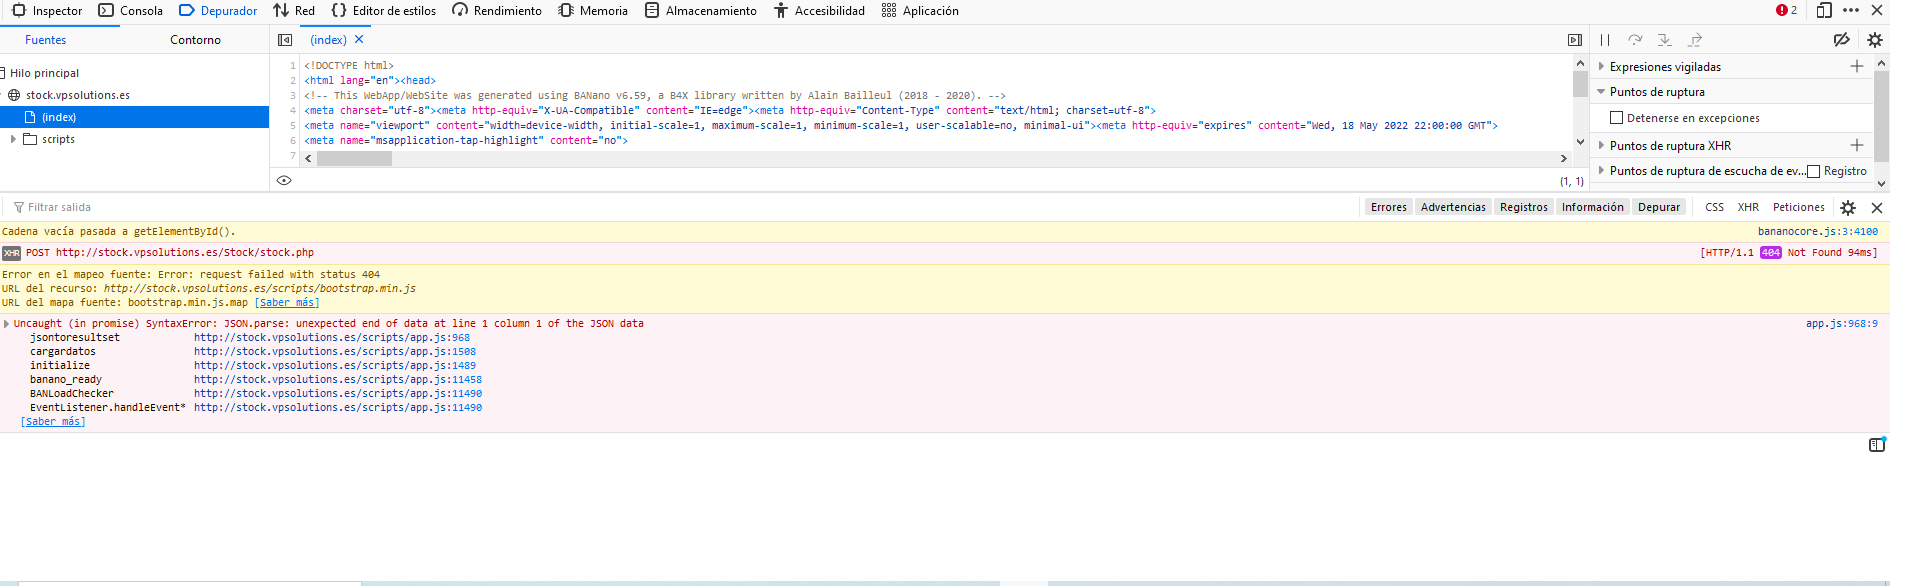This screenshot has height=586, width=1905.
Task: Add XHR breakpoint with plus icon
Action: [1857, 145]
